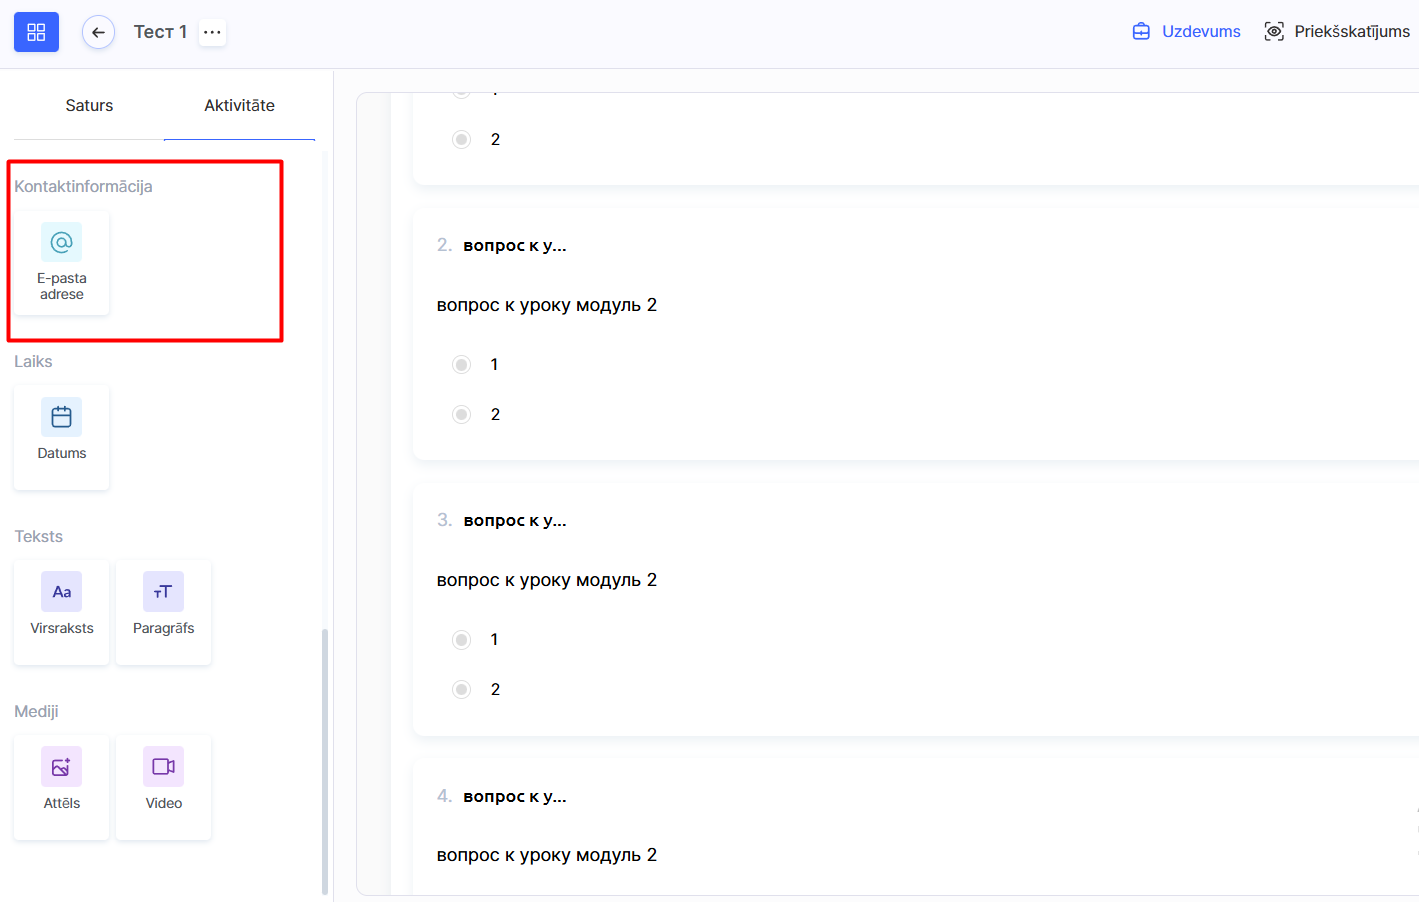Add a Datums date element
The height and width of the screenshot is (902, 1419).
pos(62,437)
